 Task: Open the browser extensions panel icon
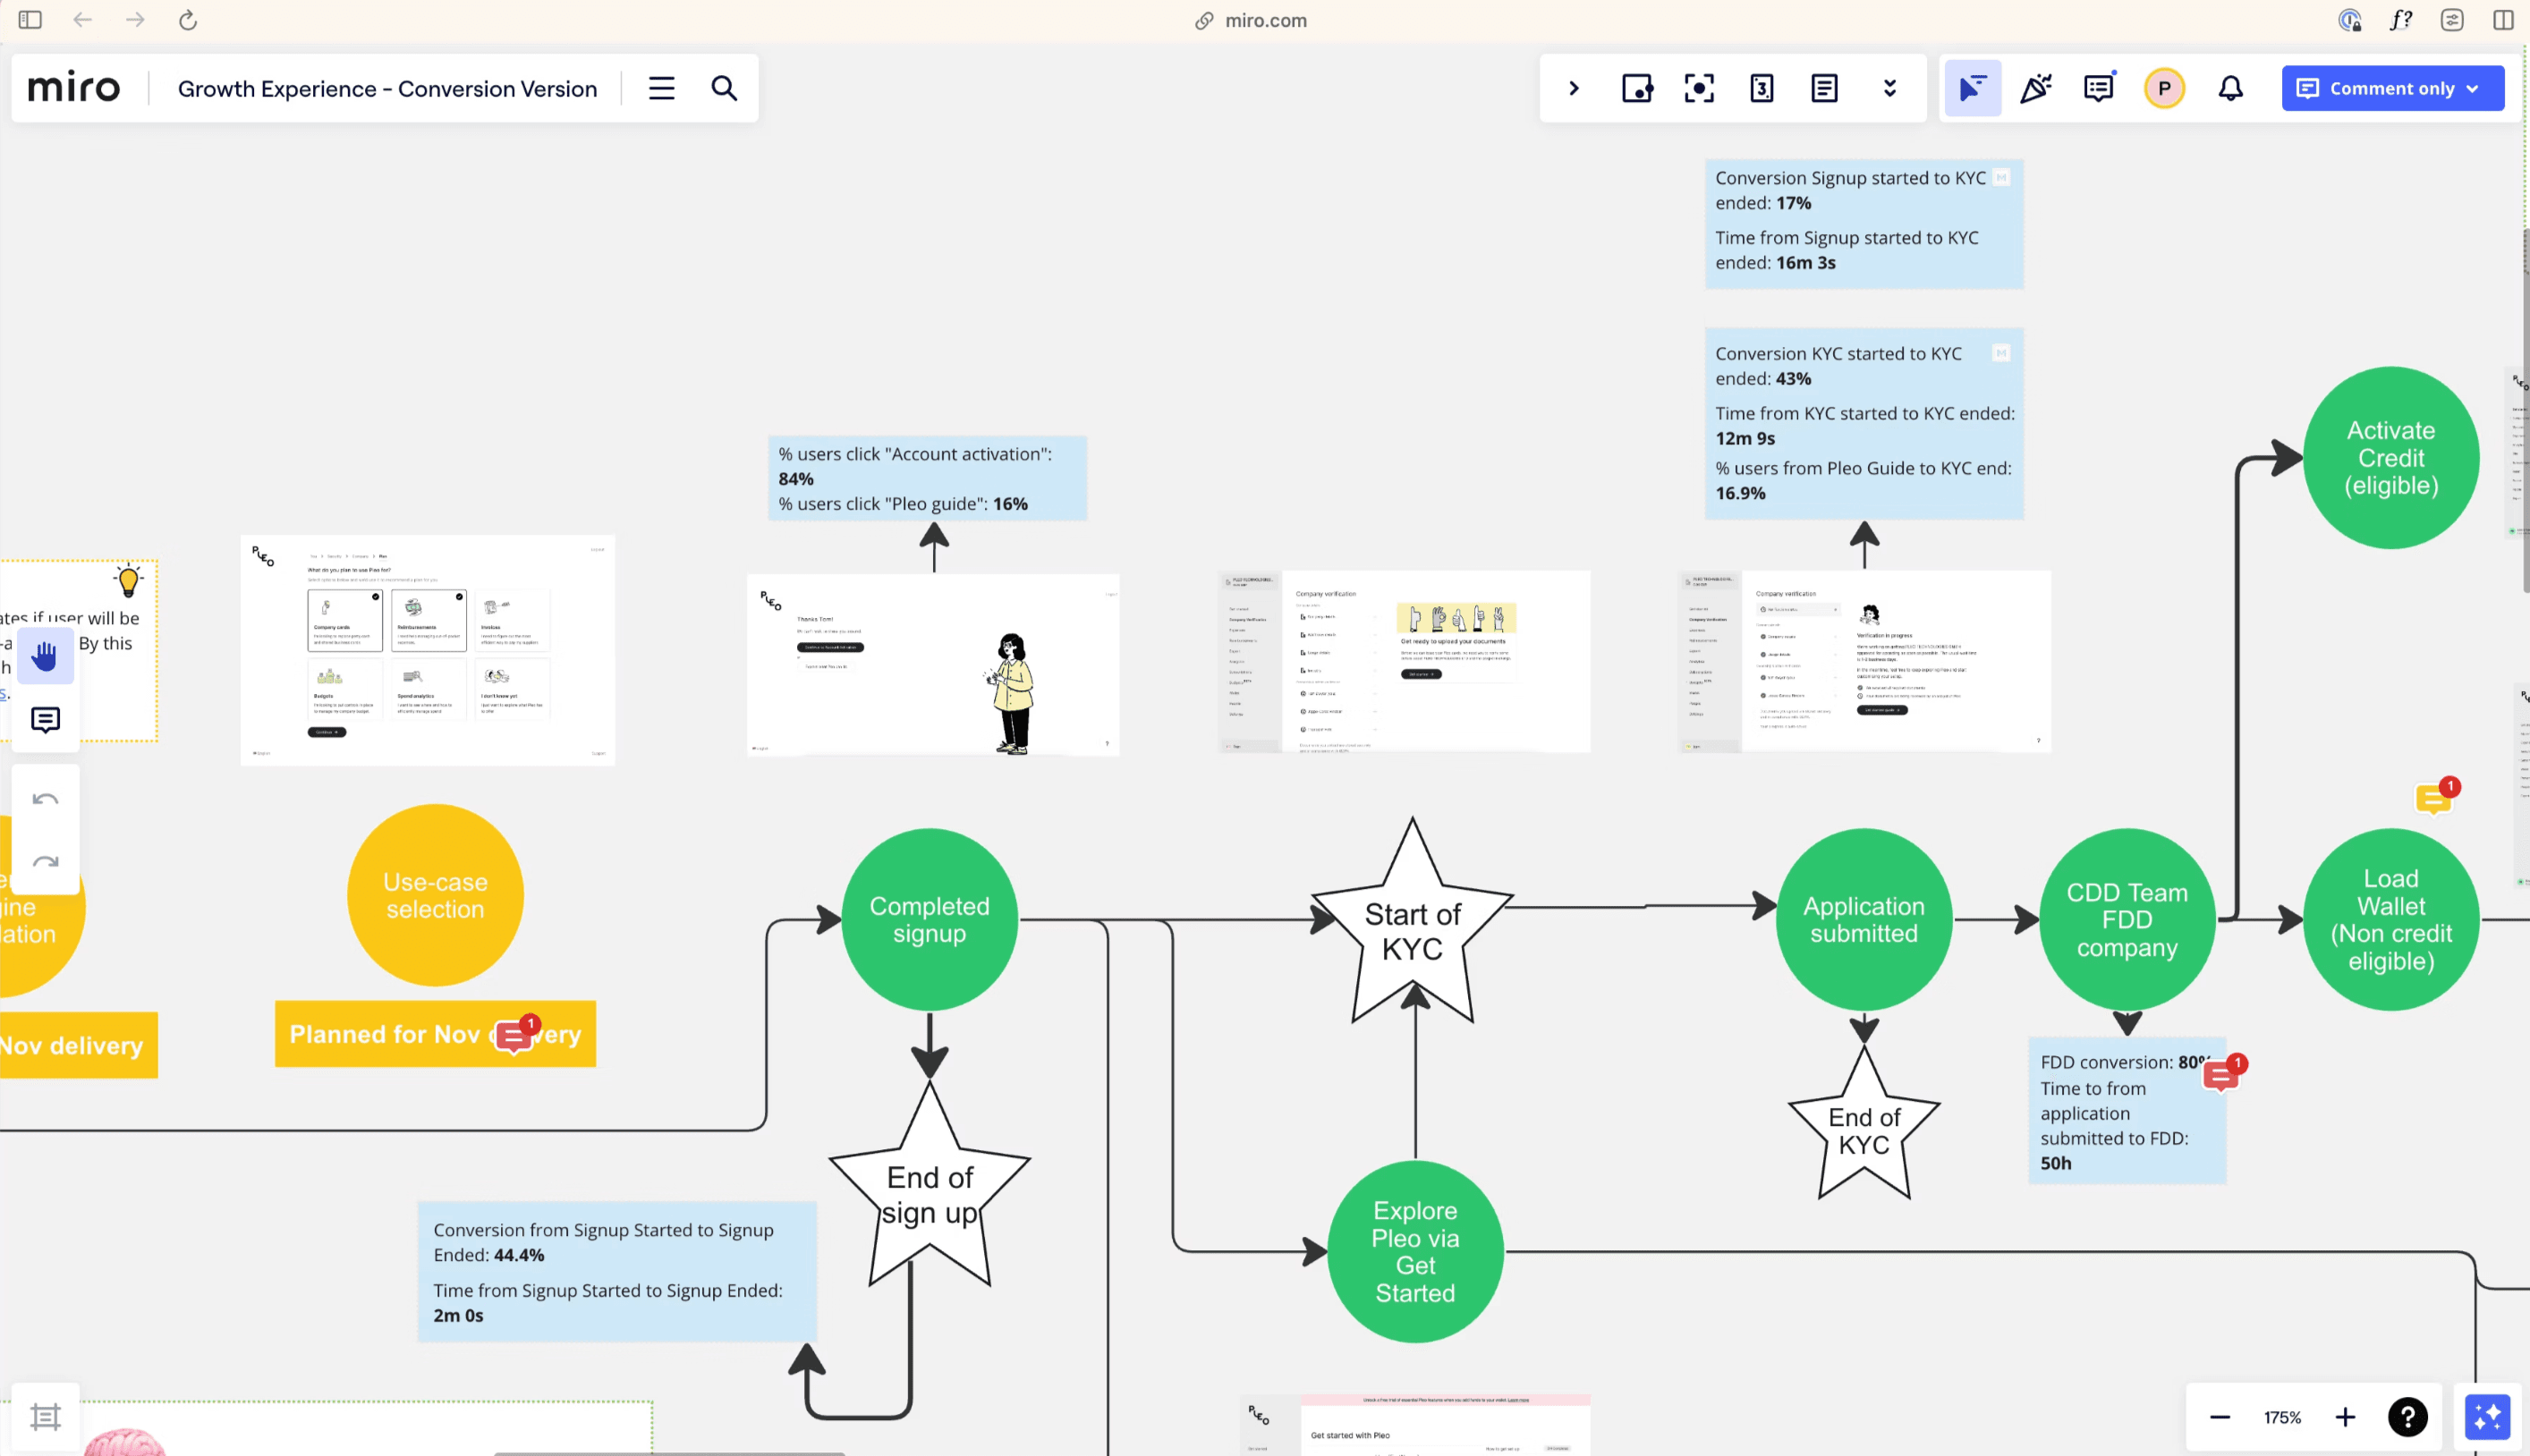click(2452, 20)
